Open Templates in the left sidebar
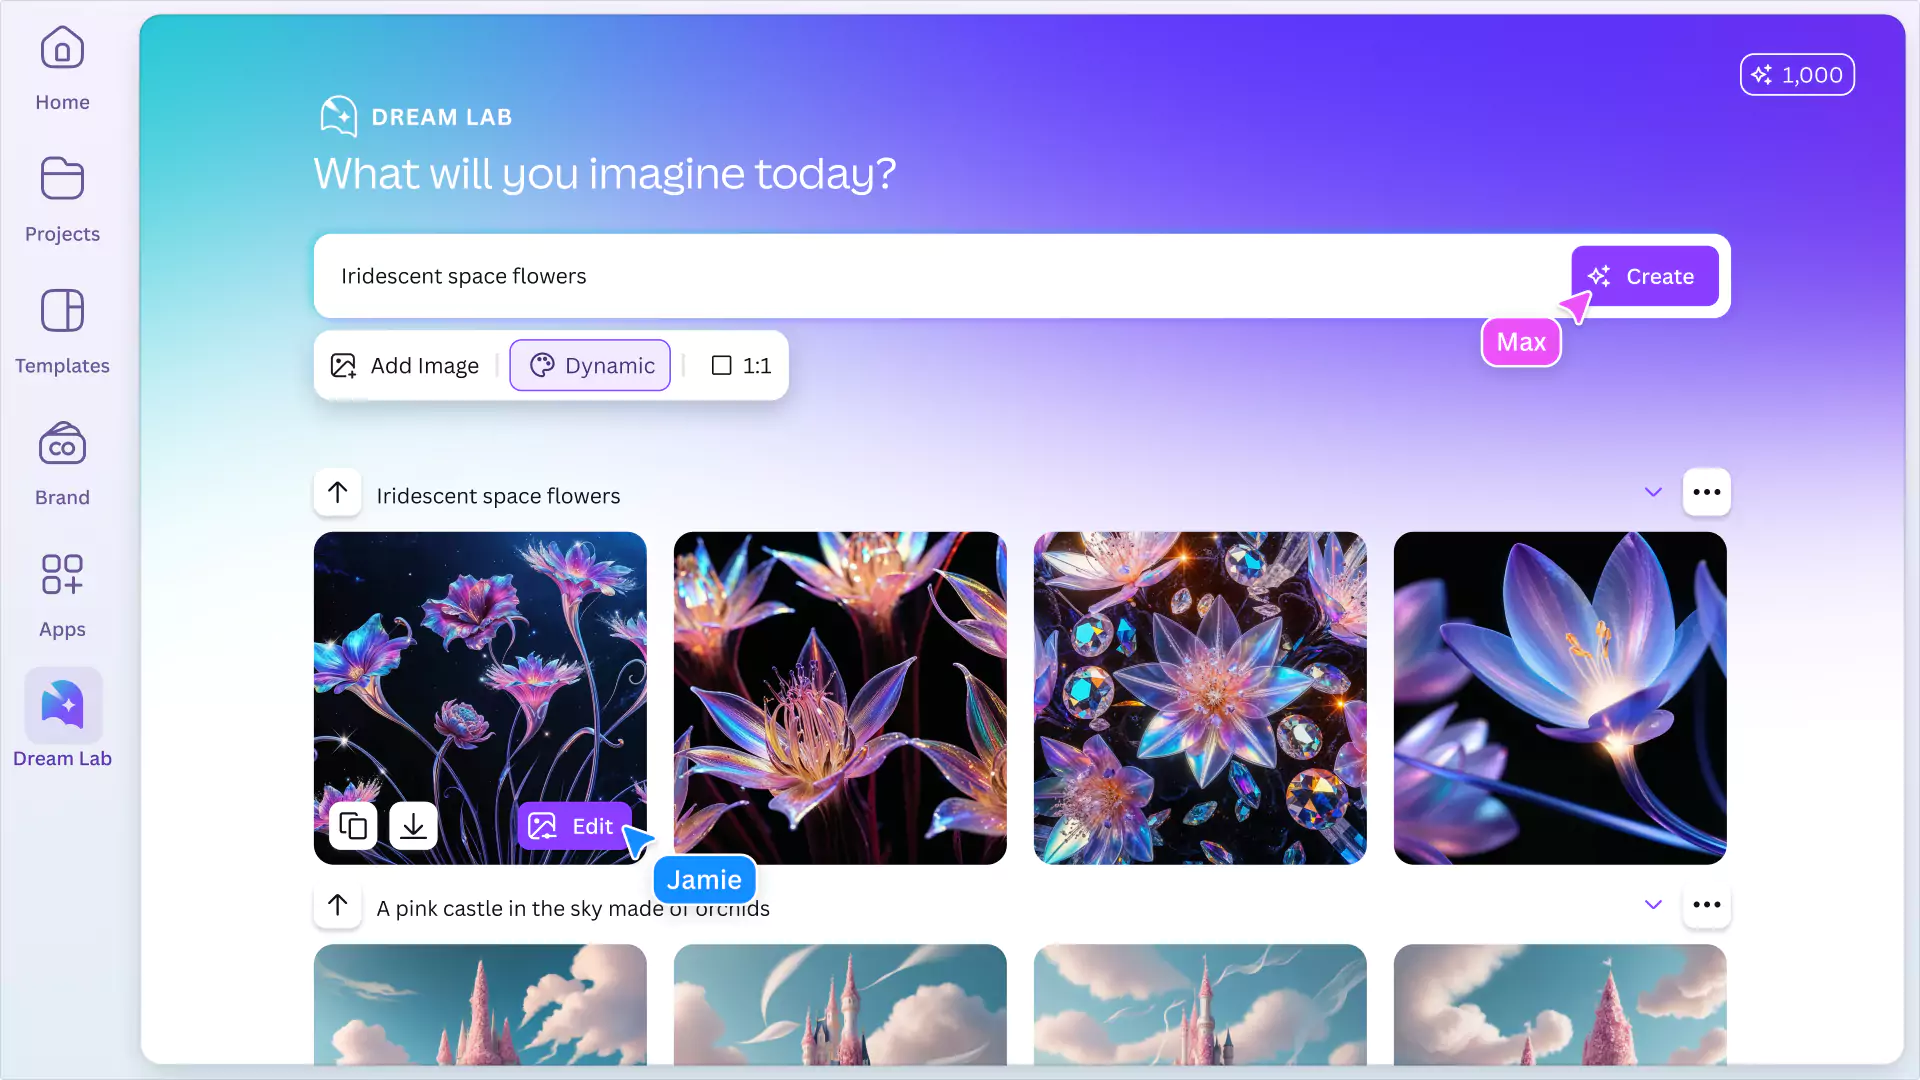The width and height of the screenshot is (1920, 1080). [61, 331]
